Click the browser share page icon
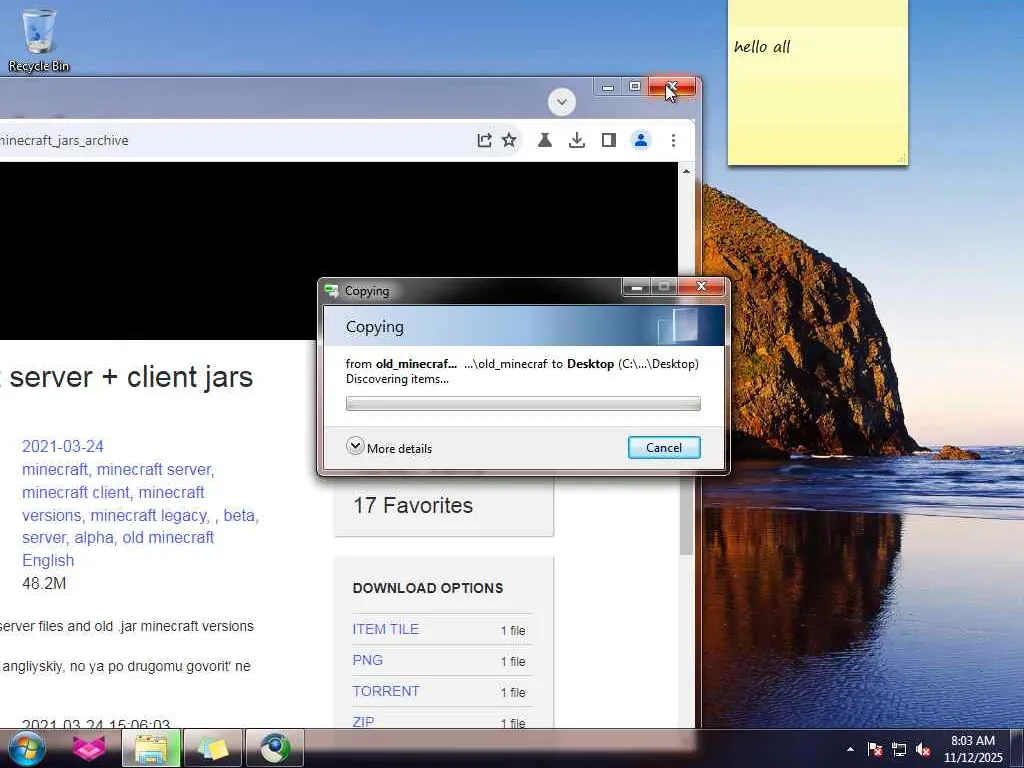The height and width of the screenshot is (768, 1024). coord(484,140)
